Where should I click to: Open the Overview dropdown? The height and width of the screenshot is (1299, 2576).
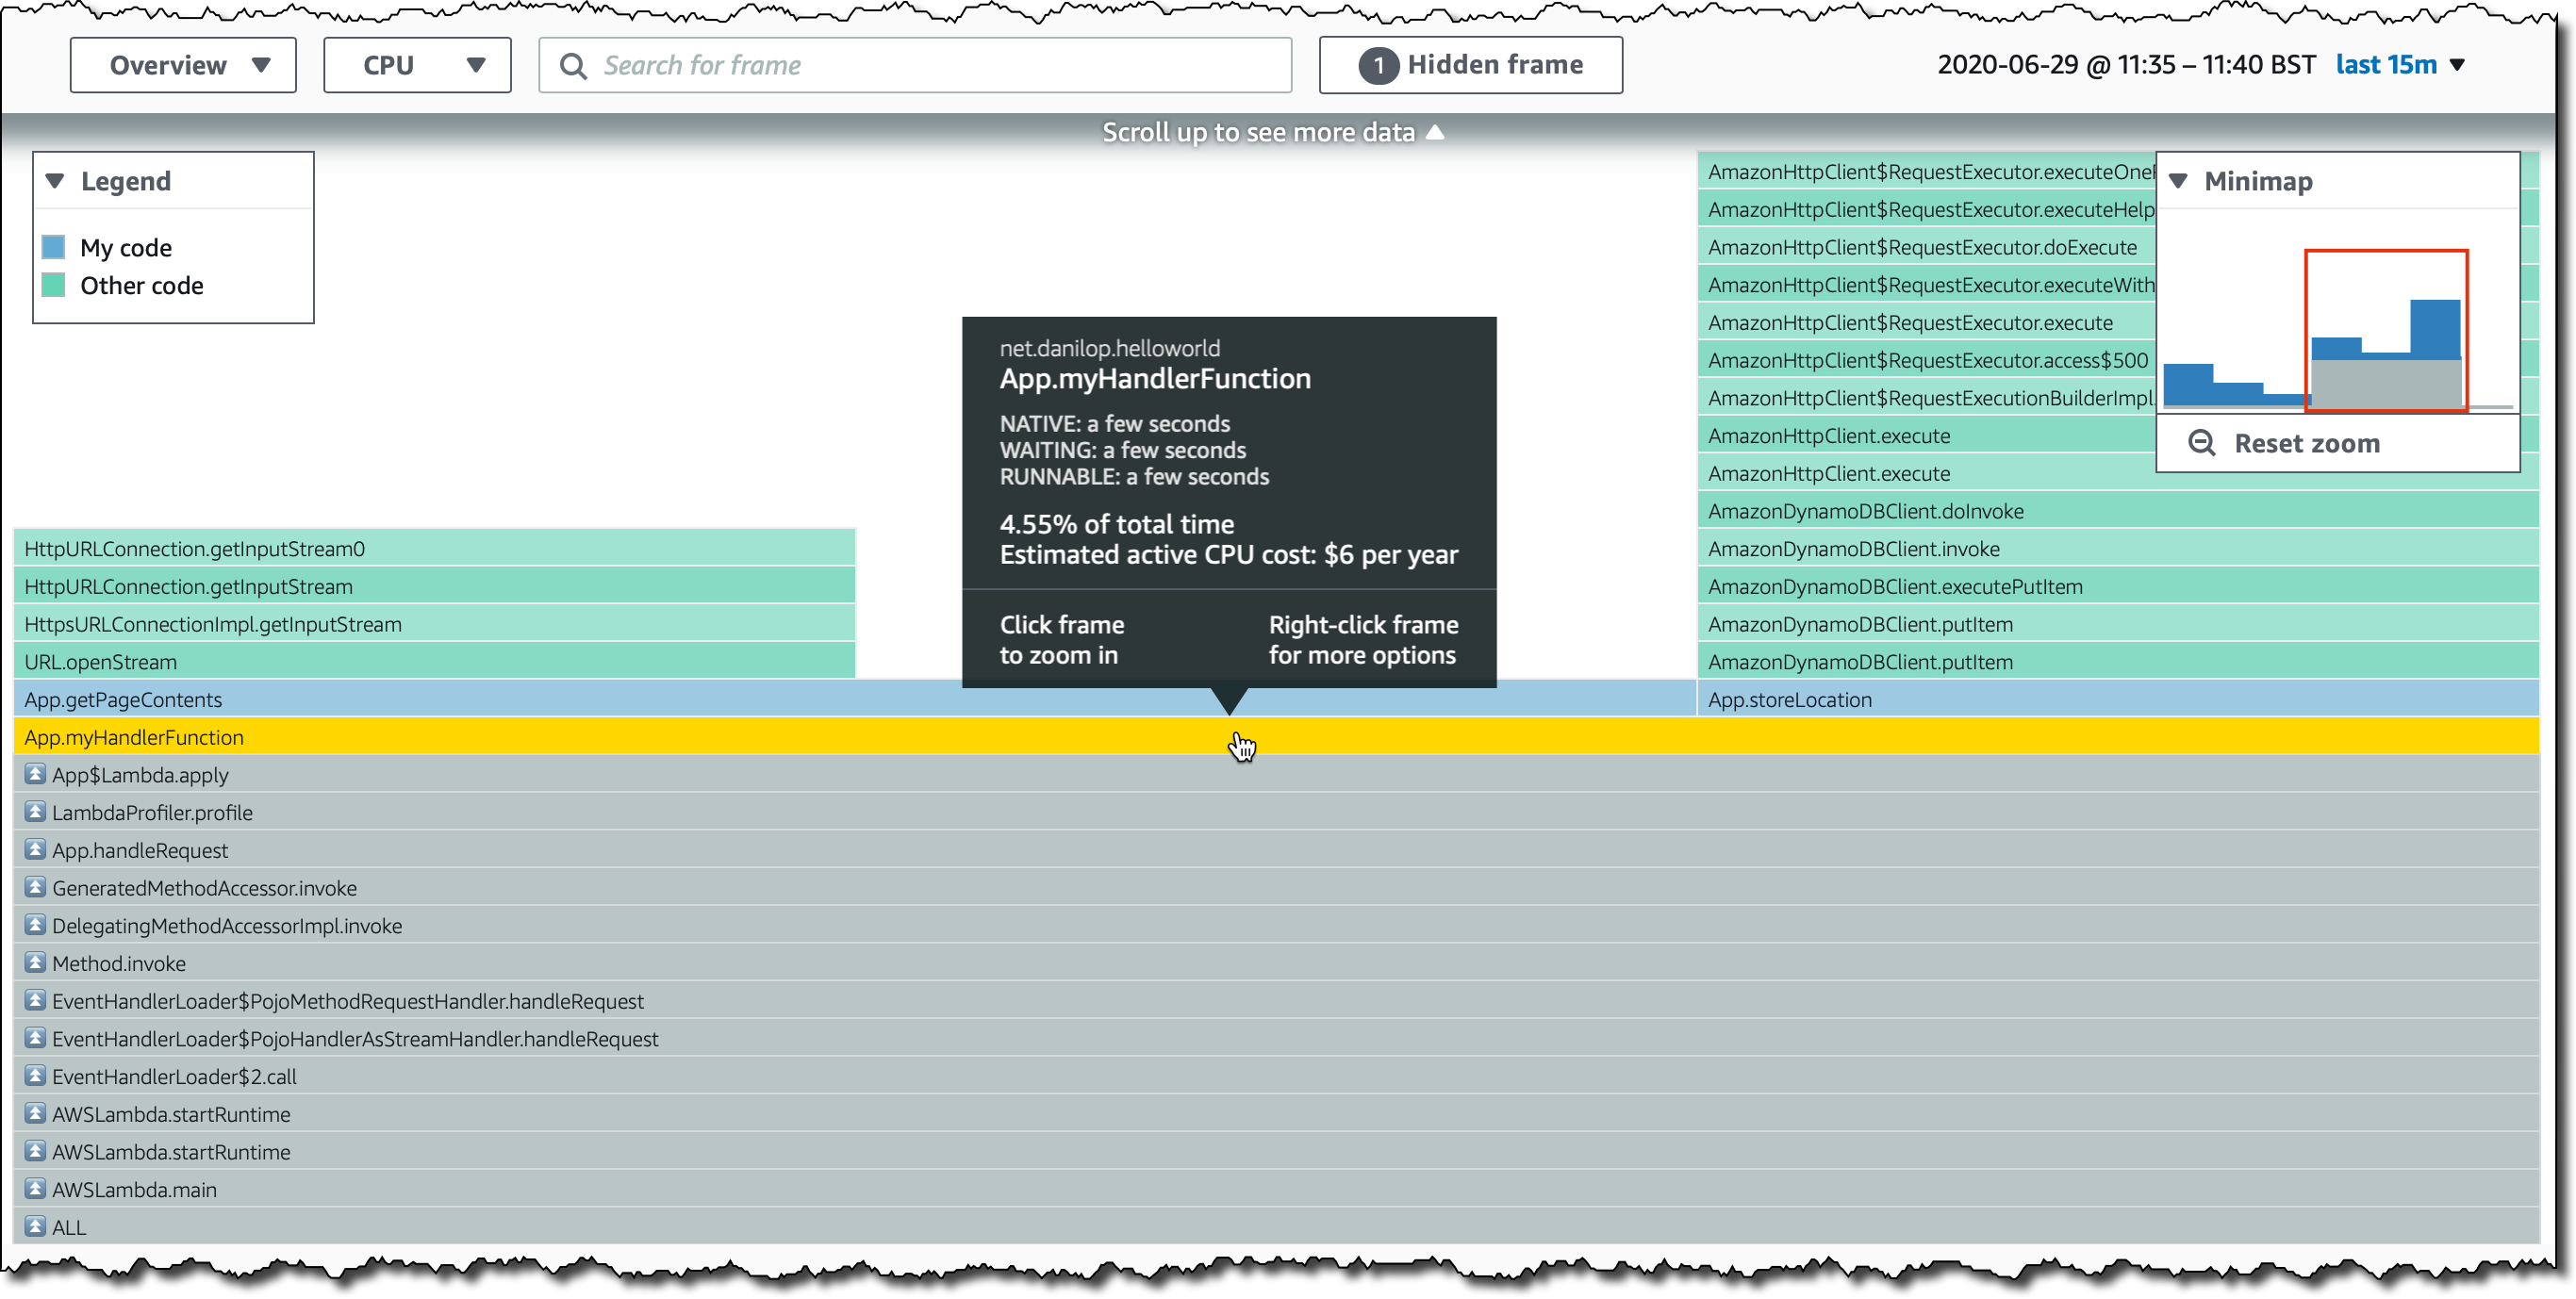(183, 66)
